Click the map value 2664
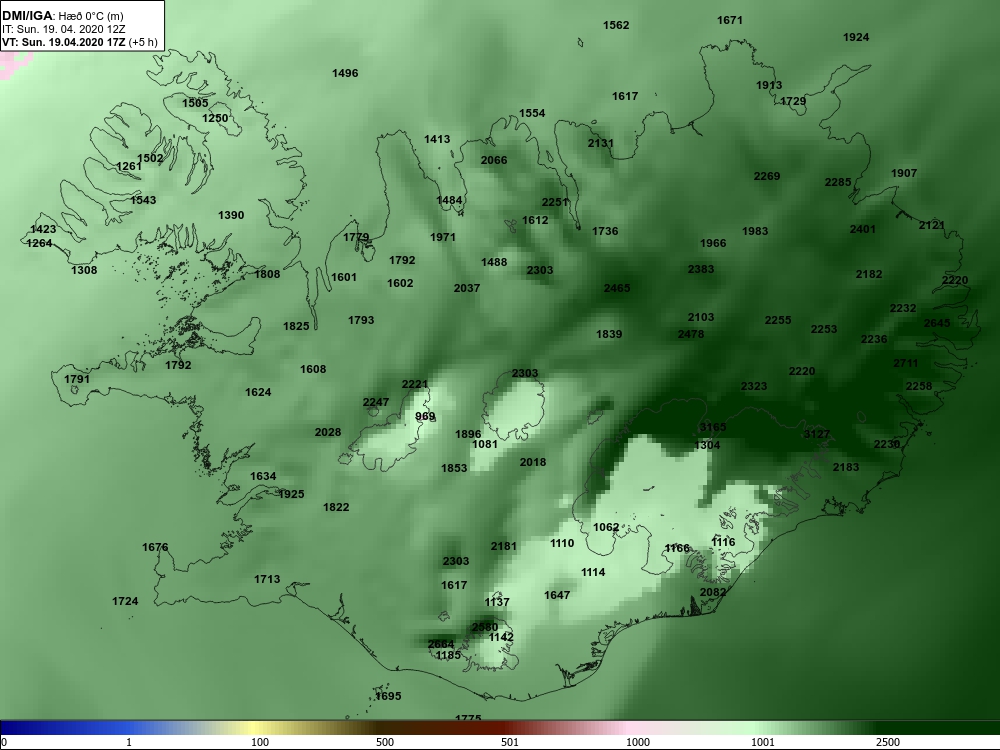The height and width of the screenshot is (750, 1000). 441,644
